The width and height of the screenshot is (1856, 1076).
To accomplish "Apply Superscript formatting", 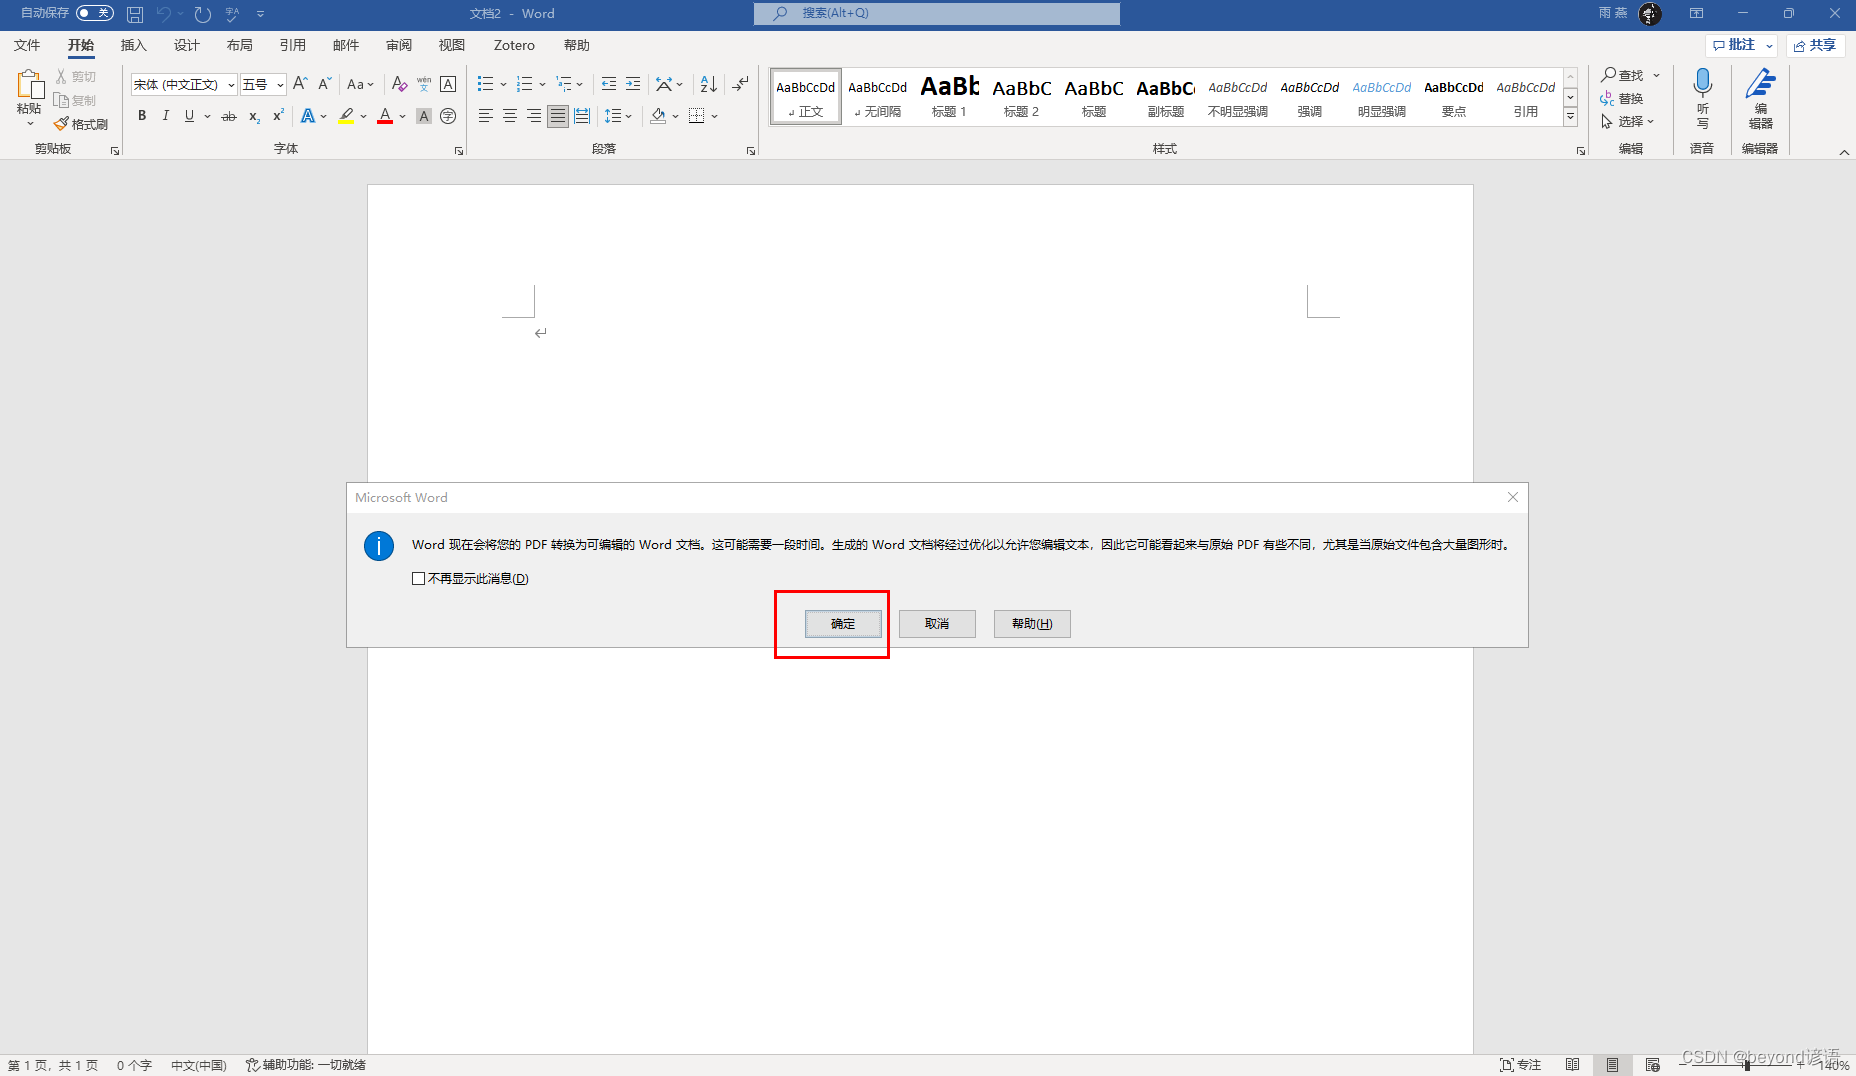I will pos(278,116).
